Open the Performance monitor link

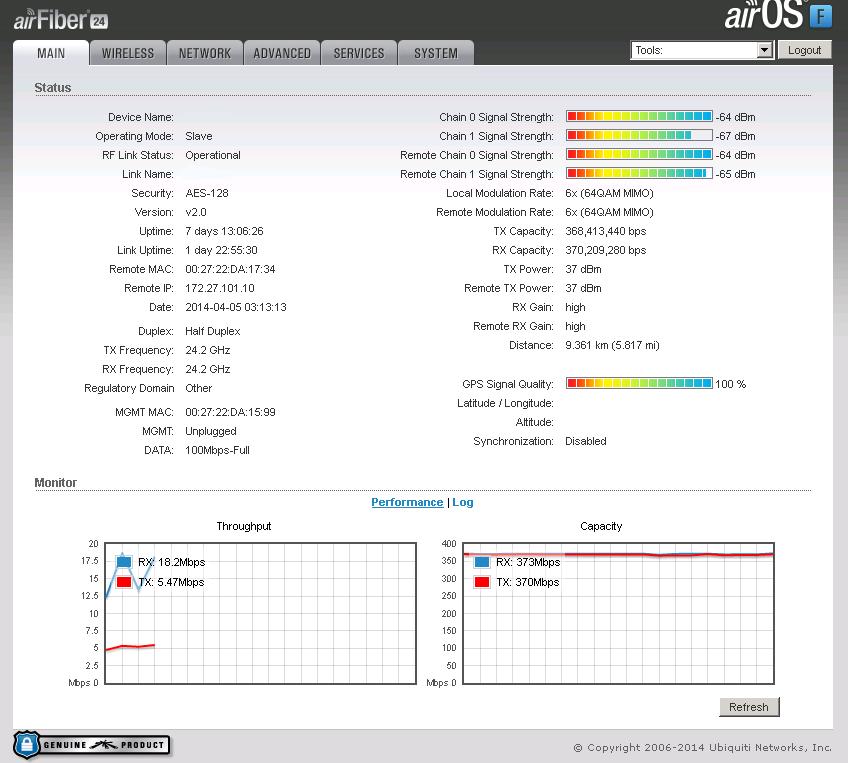click(407, 502)
